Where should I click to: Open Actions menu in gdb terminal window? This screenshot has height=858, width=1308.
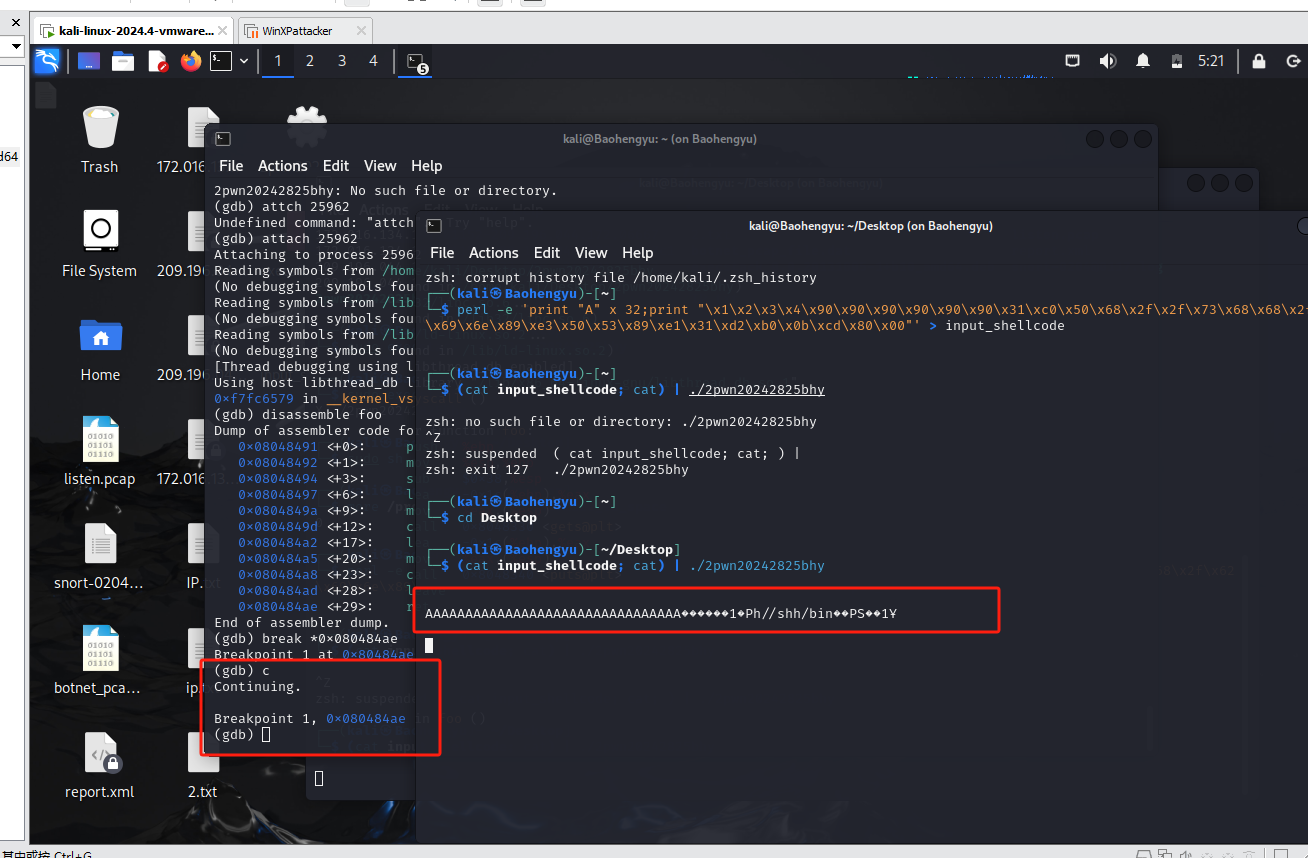point(283,166)
